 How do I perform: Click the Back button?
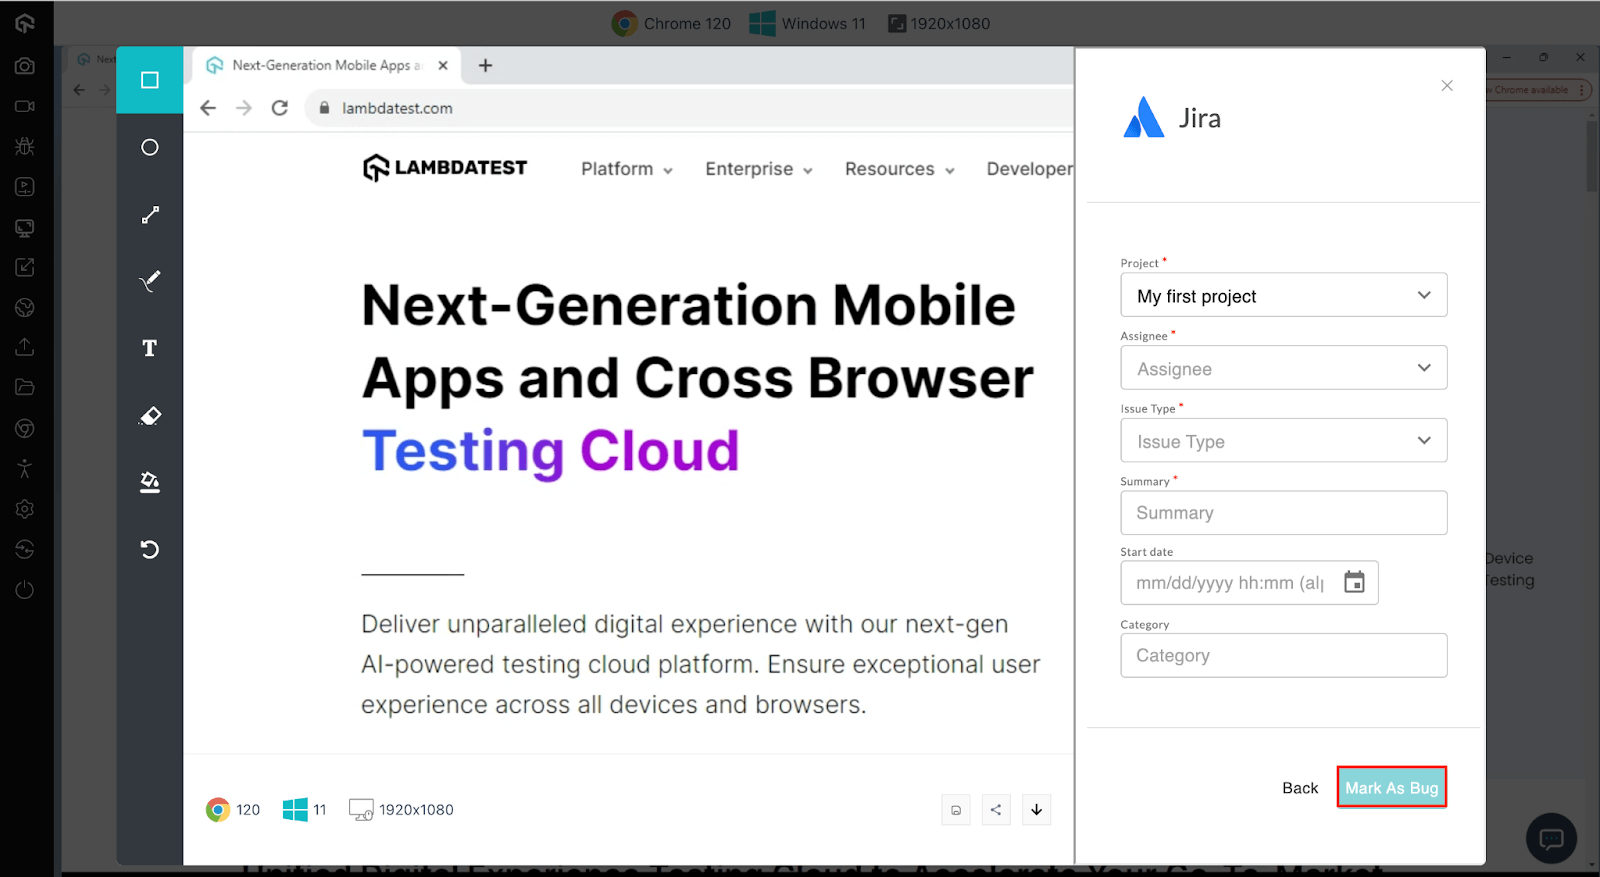[1300, 788]
